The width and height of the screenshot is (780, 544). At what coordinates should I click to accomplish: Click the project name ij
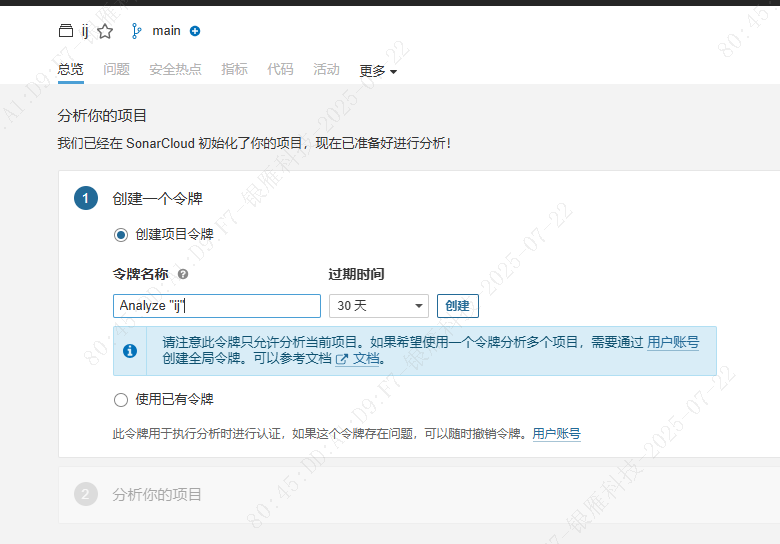[x=85, y=31]
